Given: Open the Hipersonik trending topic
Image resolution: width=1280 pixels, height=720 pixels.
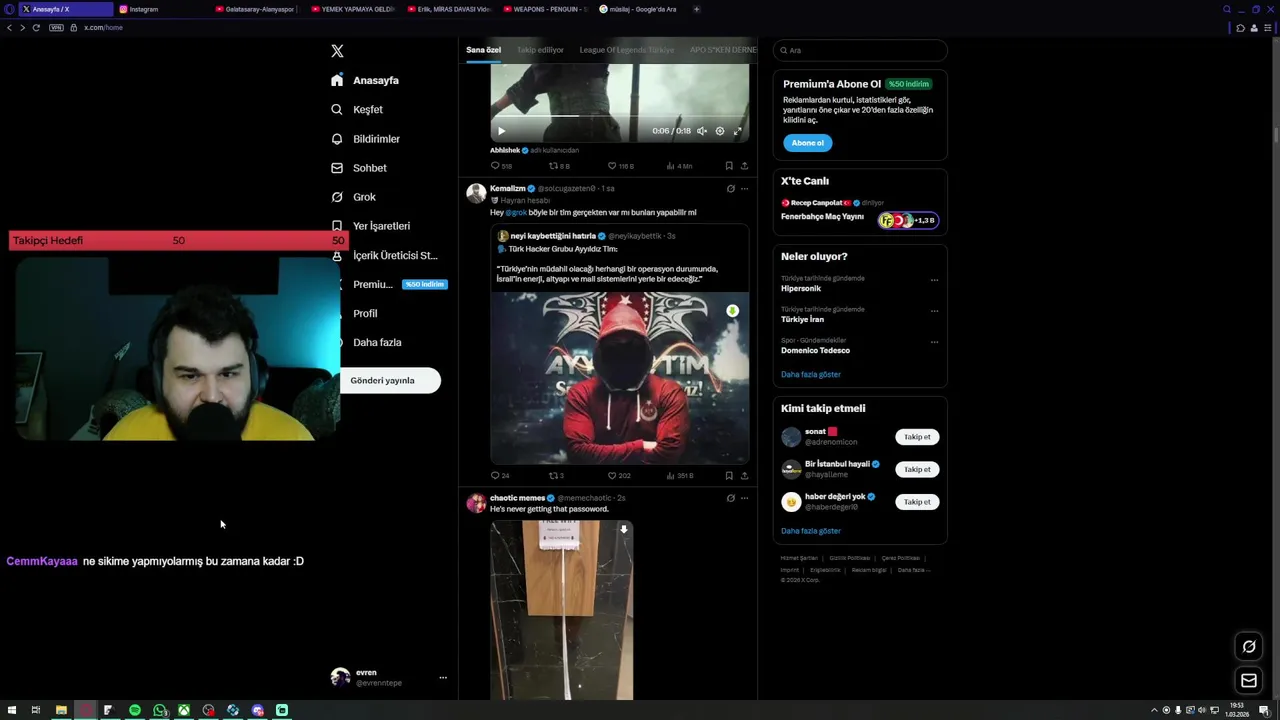Looking at the screenshot, I should 802,288.
